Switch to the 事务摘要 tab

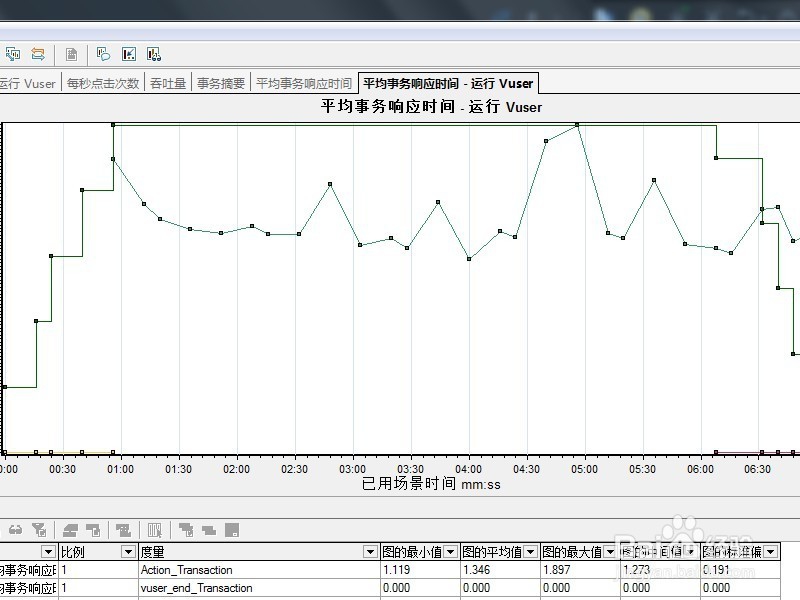(222, 84)
